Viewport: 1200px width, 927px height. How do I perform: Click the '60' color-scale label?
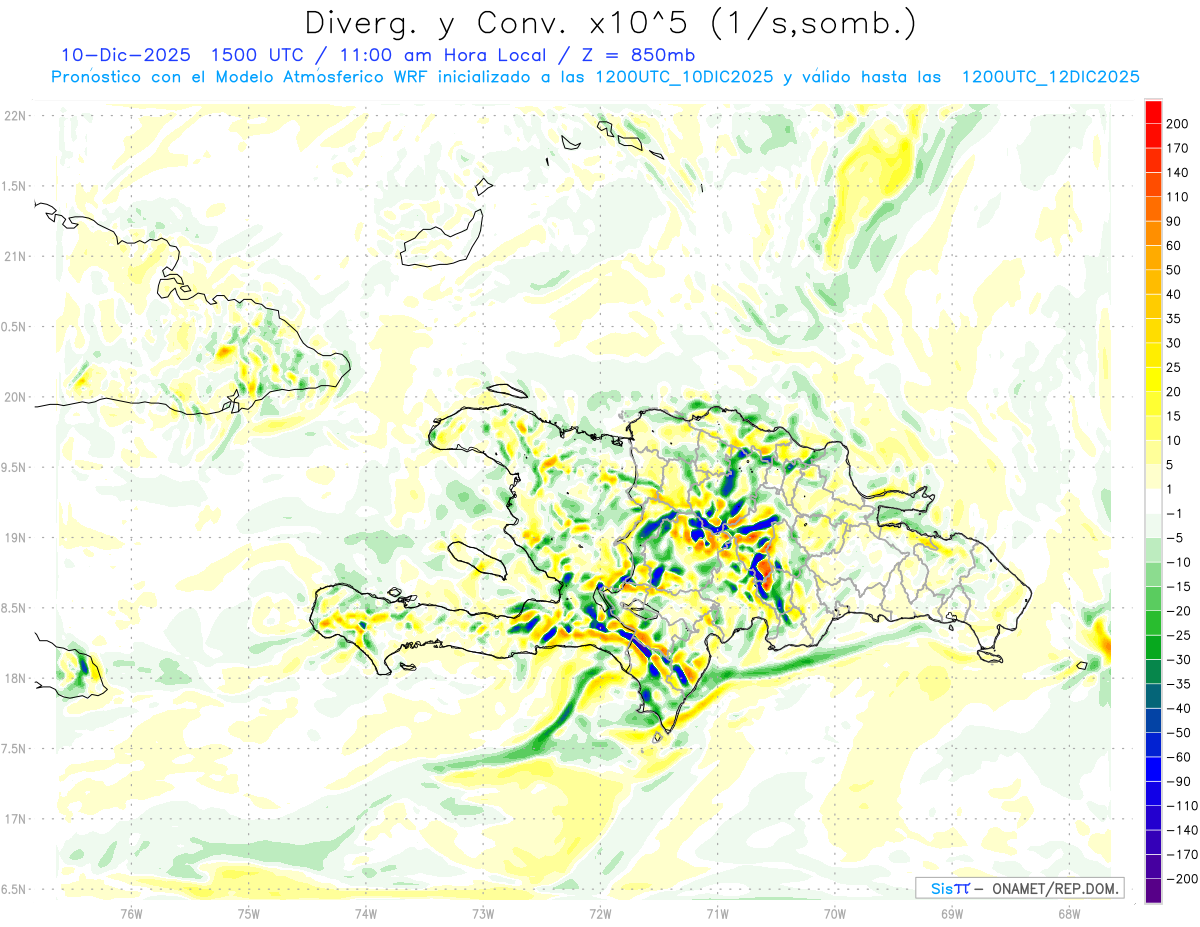coord(1174,246)
